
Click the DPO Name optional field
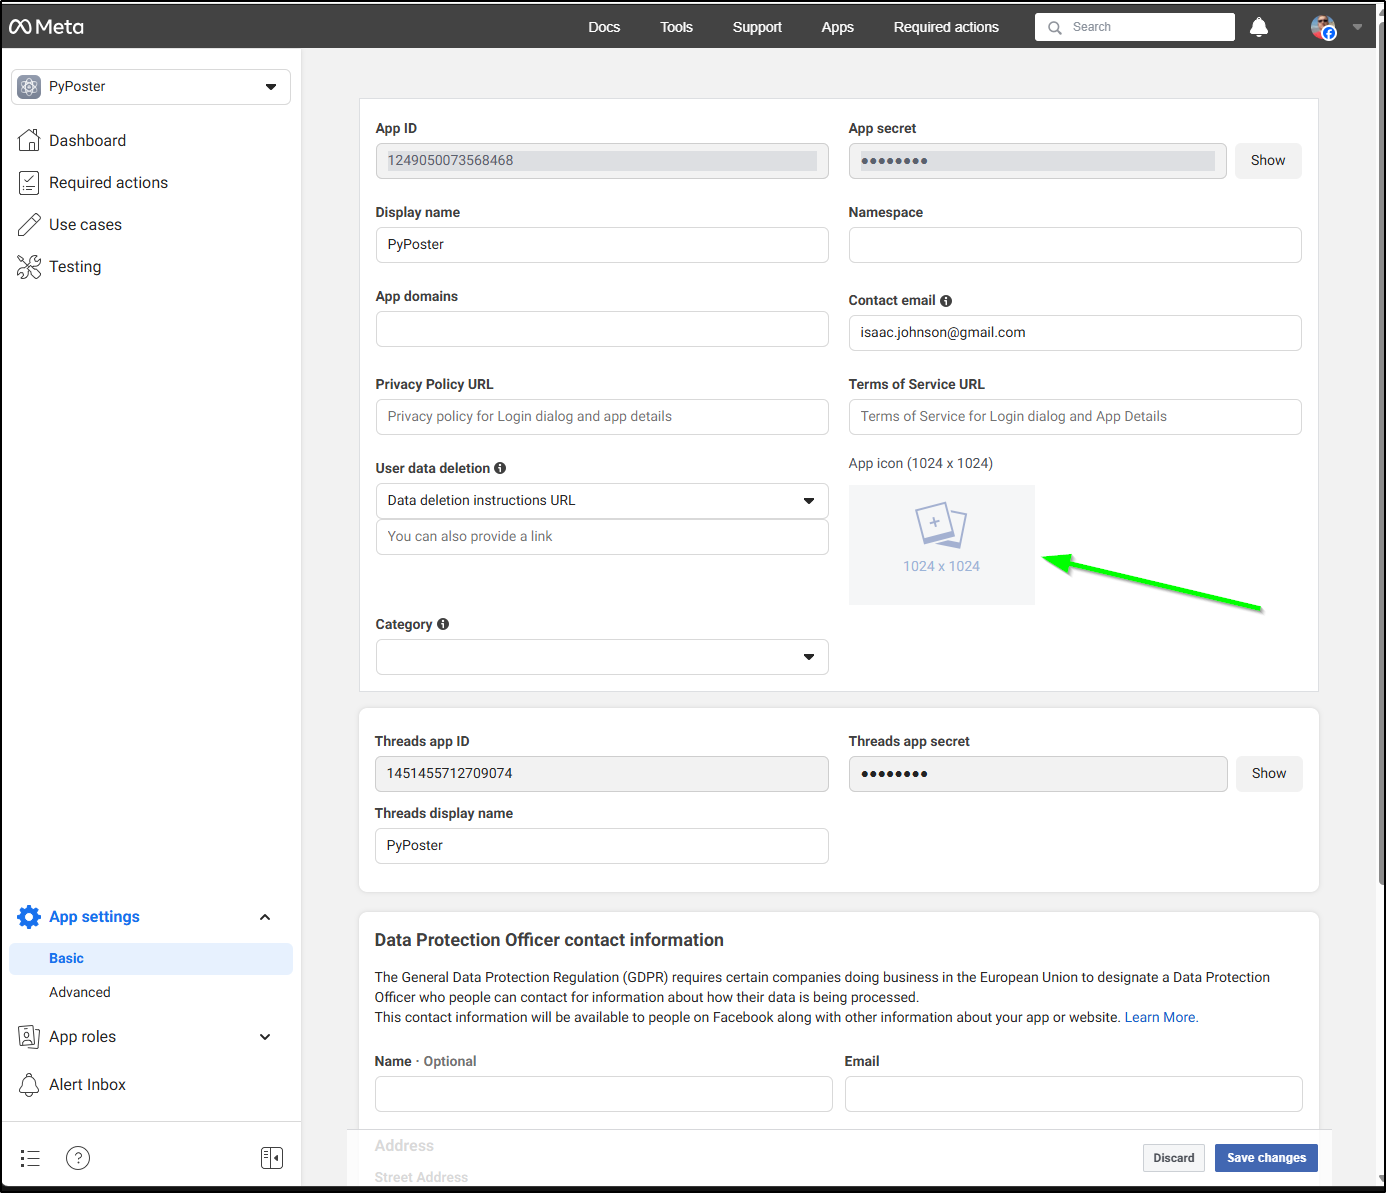(x=604, y=1094)
